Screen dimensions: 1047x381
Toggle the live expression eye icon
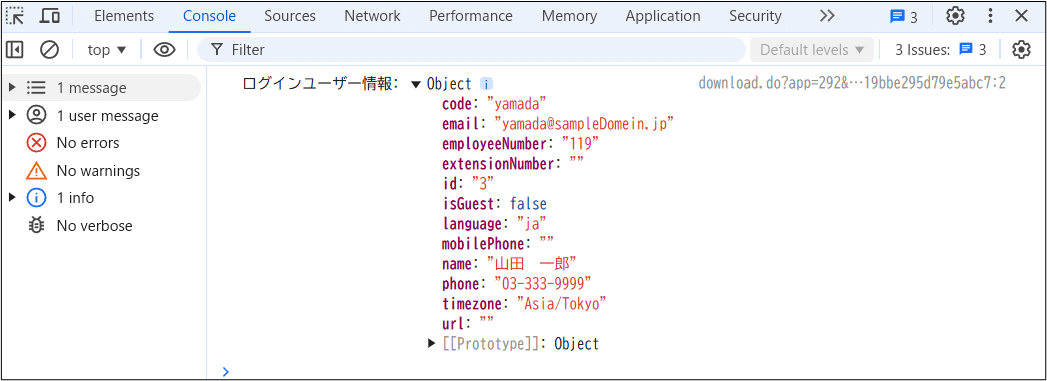coord(164,49)
